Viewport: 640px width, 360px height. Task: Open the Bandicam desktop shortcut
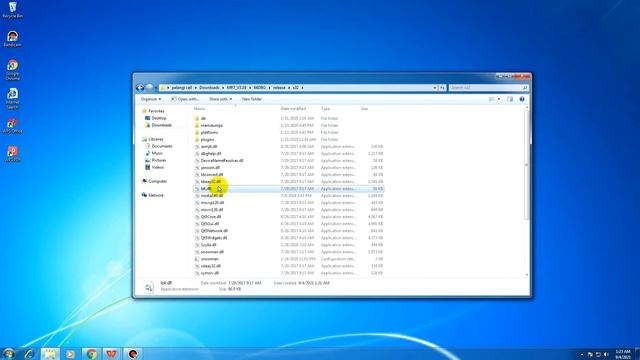coord(12,39)
